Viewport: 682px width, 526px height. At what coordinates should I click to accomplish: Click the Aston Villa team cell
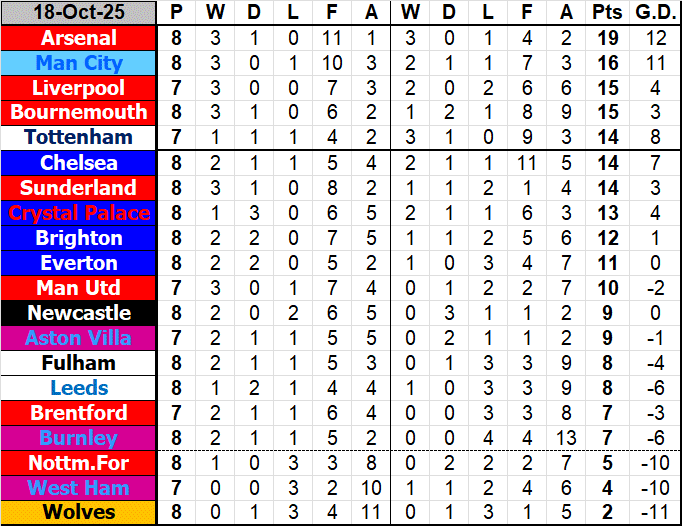(x=79, y=338)
